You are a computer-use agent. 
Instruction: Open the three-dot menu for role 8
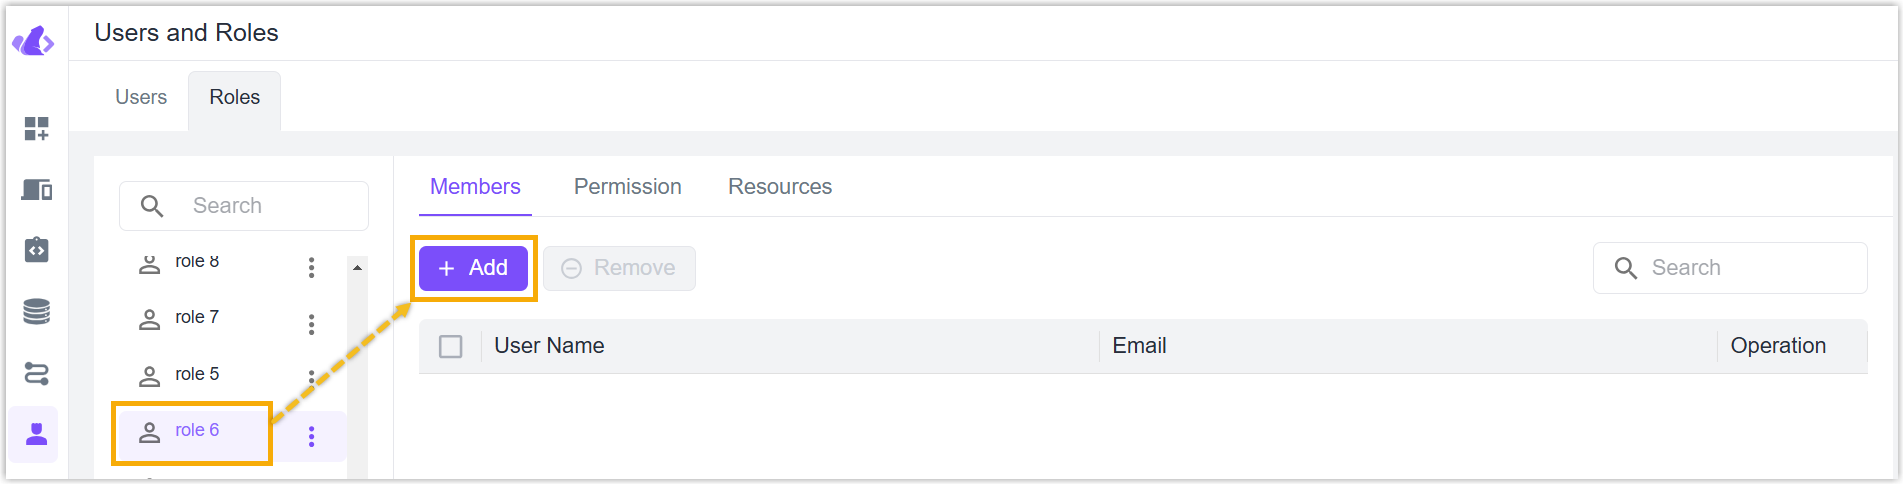312,267
